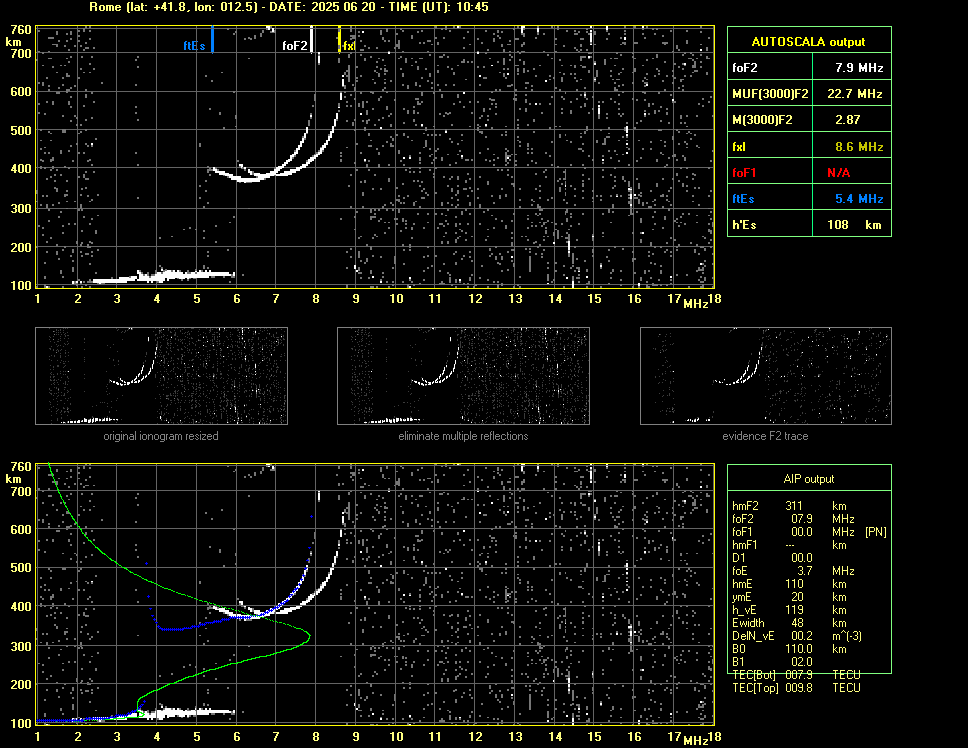Select the 7.9 MHz foF2 value in AUTOSCALA table
Viewport: 968px width, 748px height.
tap(859, 68)
